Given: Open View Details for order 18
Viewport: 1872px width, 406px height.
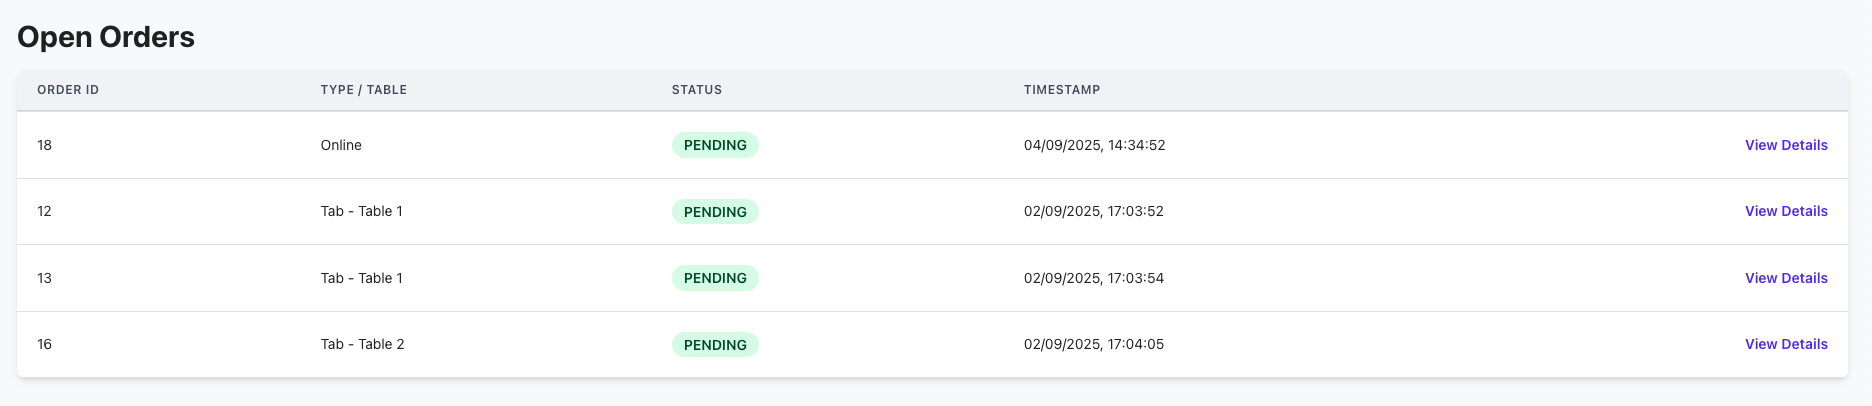Looking at the screenshot, I should [x=1786, y=145].
